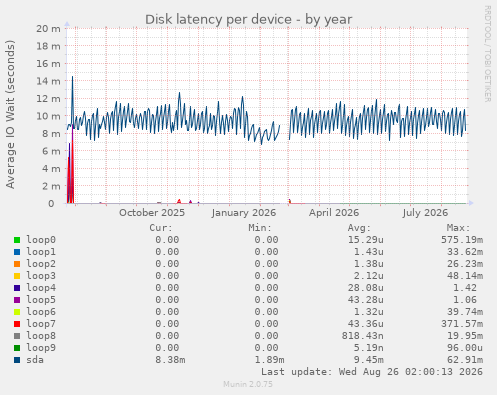Click the loop8 gray color swatch
The height and width of the screenshot is (395, 497).
tap(17, 336)
